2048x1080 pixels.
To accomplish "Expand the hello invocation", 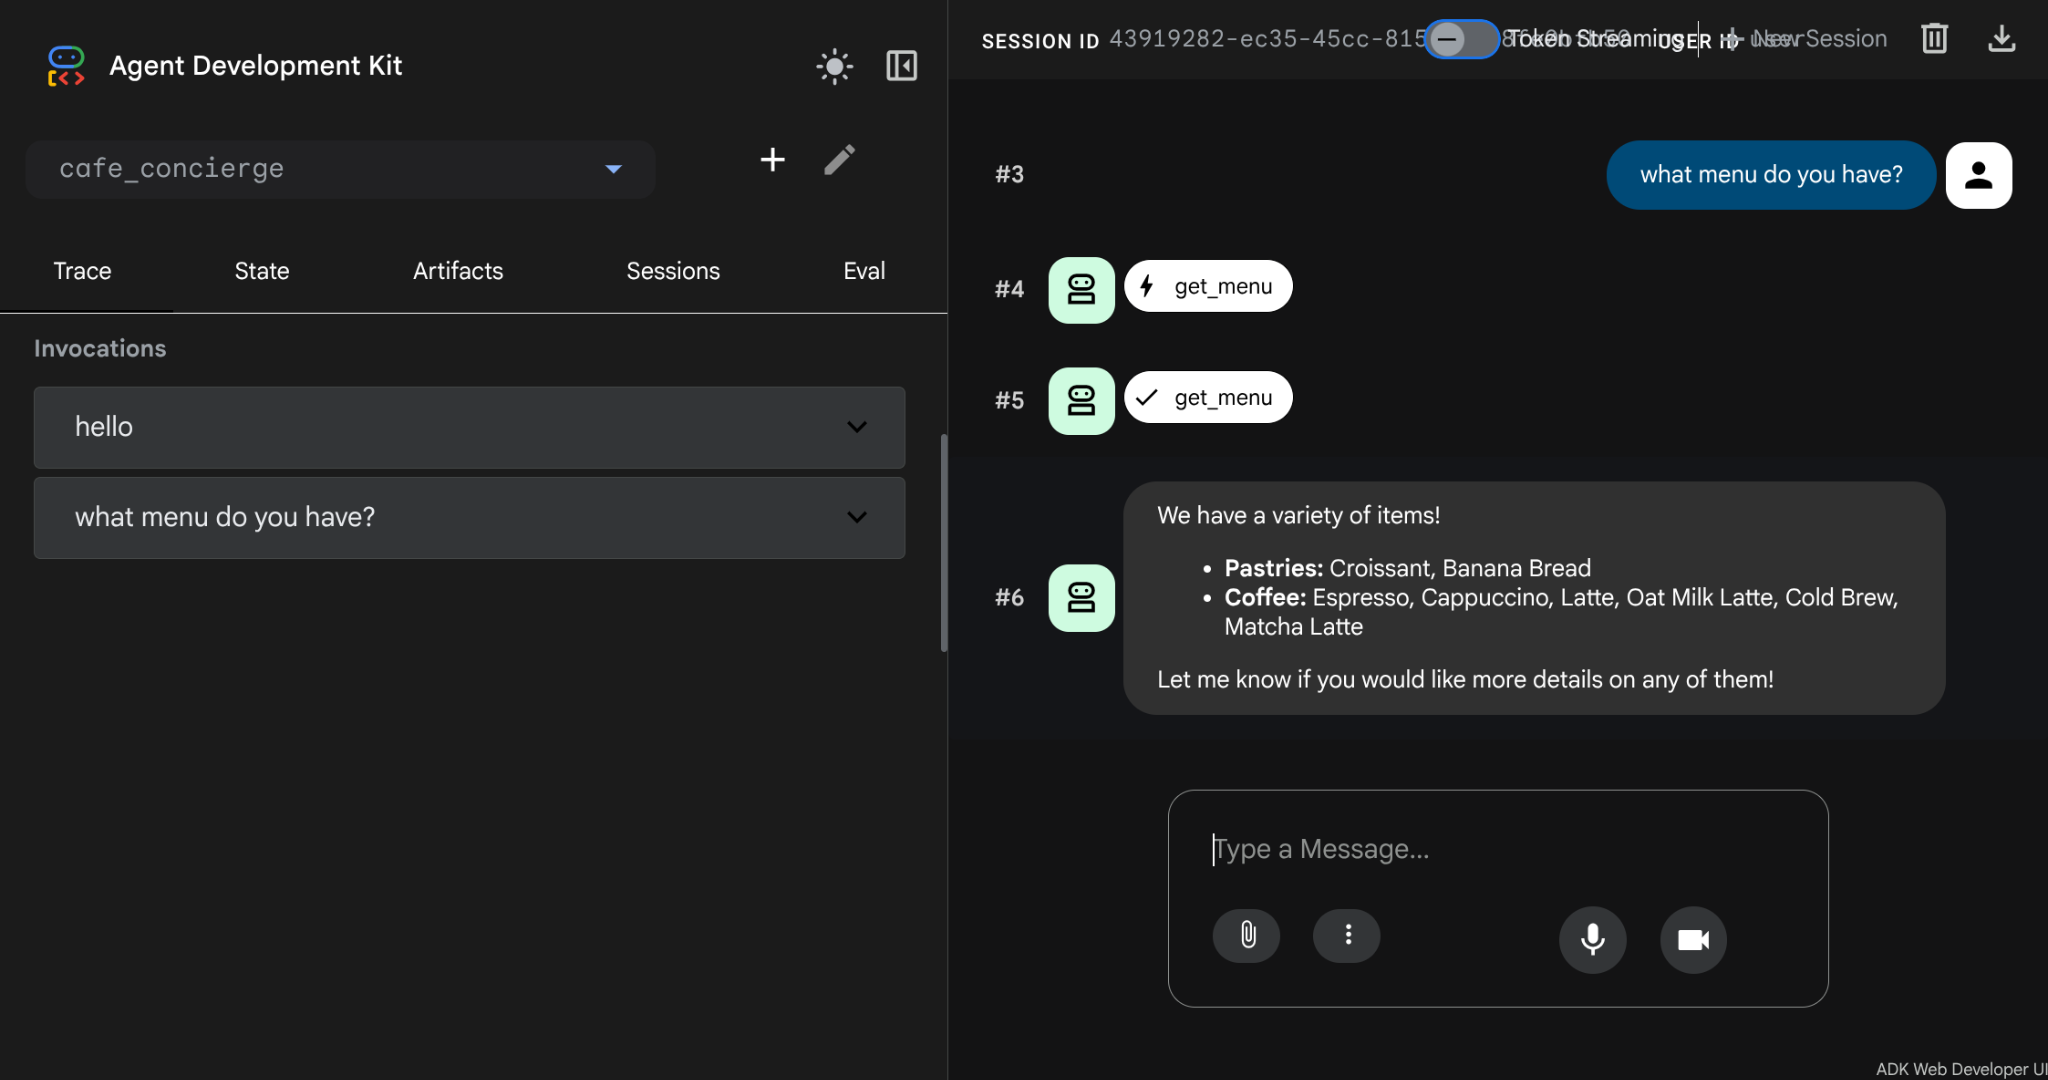I will pyautogui.click(x=469, y=427).
